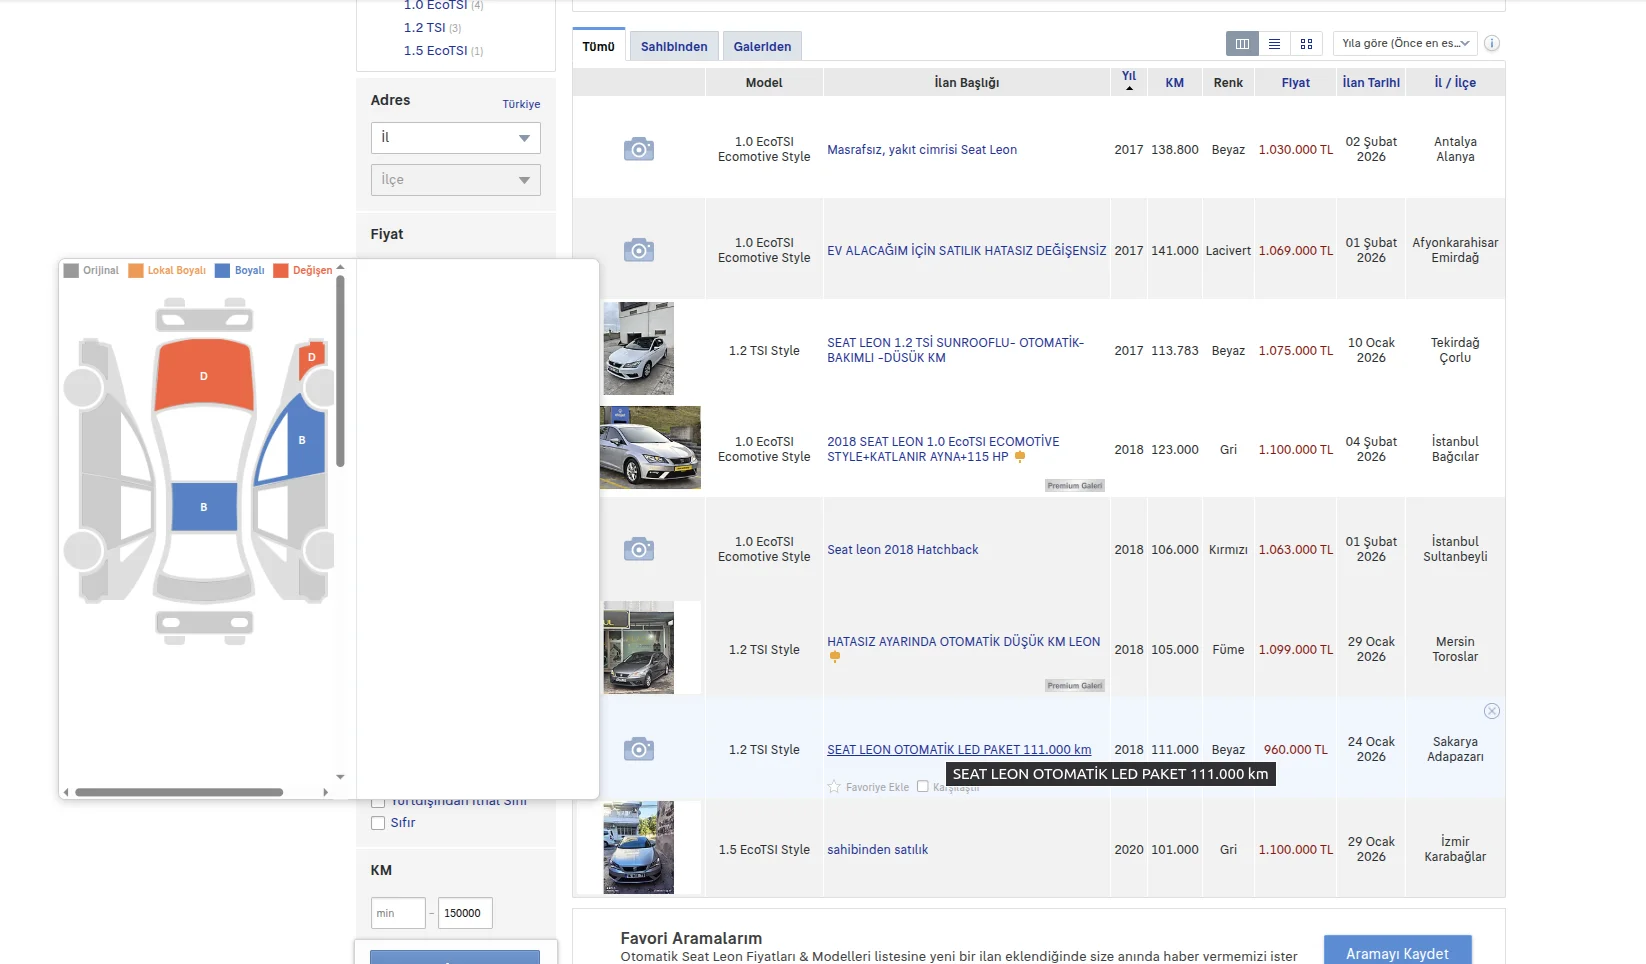Open the 1.5 EcoTSI model filter link
The width and height of the screenshot is (1646, 964).
436,51
